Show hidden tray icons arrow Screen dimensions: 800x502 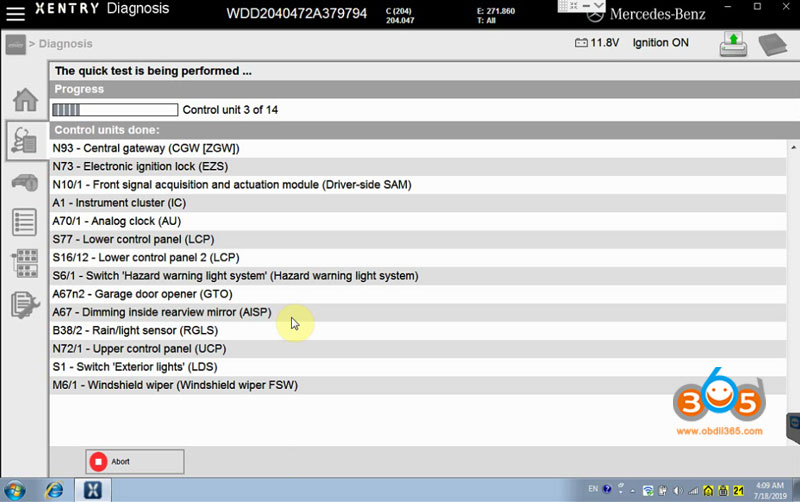[x=632, y=491]
